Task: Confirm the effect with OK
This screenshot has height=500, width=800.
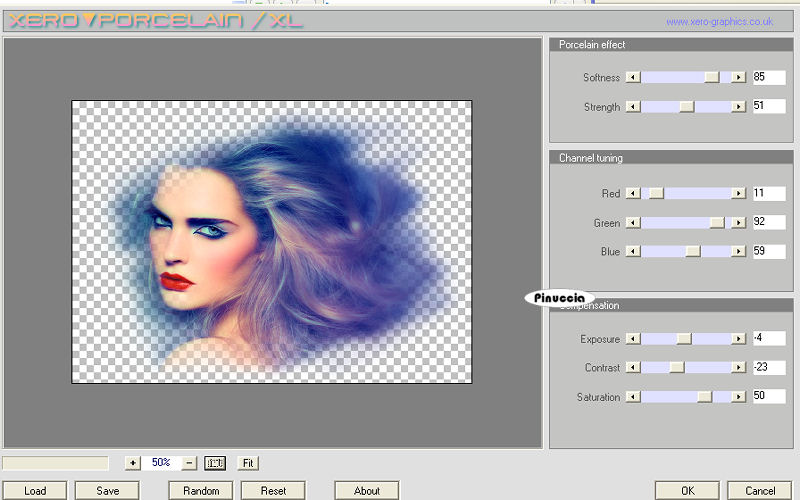Action: coord(687,490)
